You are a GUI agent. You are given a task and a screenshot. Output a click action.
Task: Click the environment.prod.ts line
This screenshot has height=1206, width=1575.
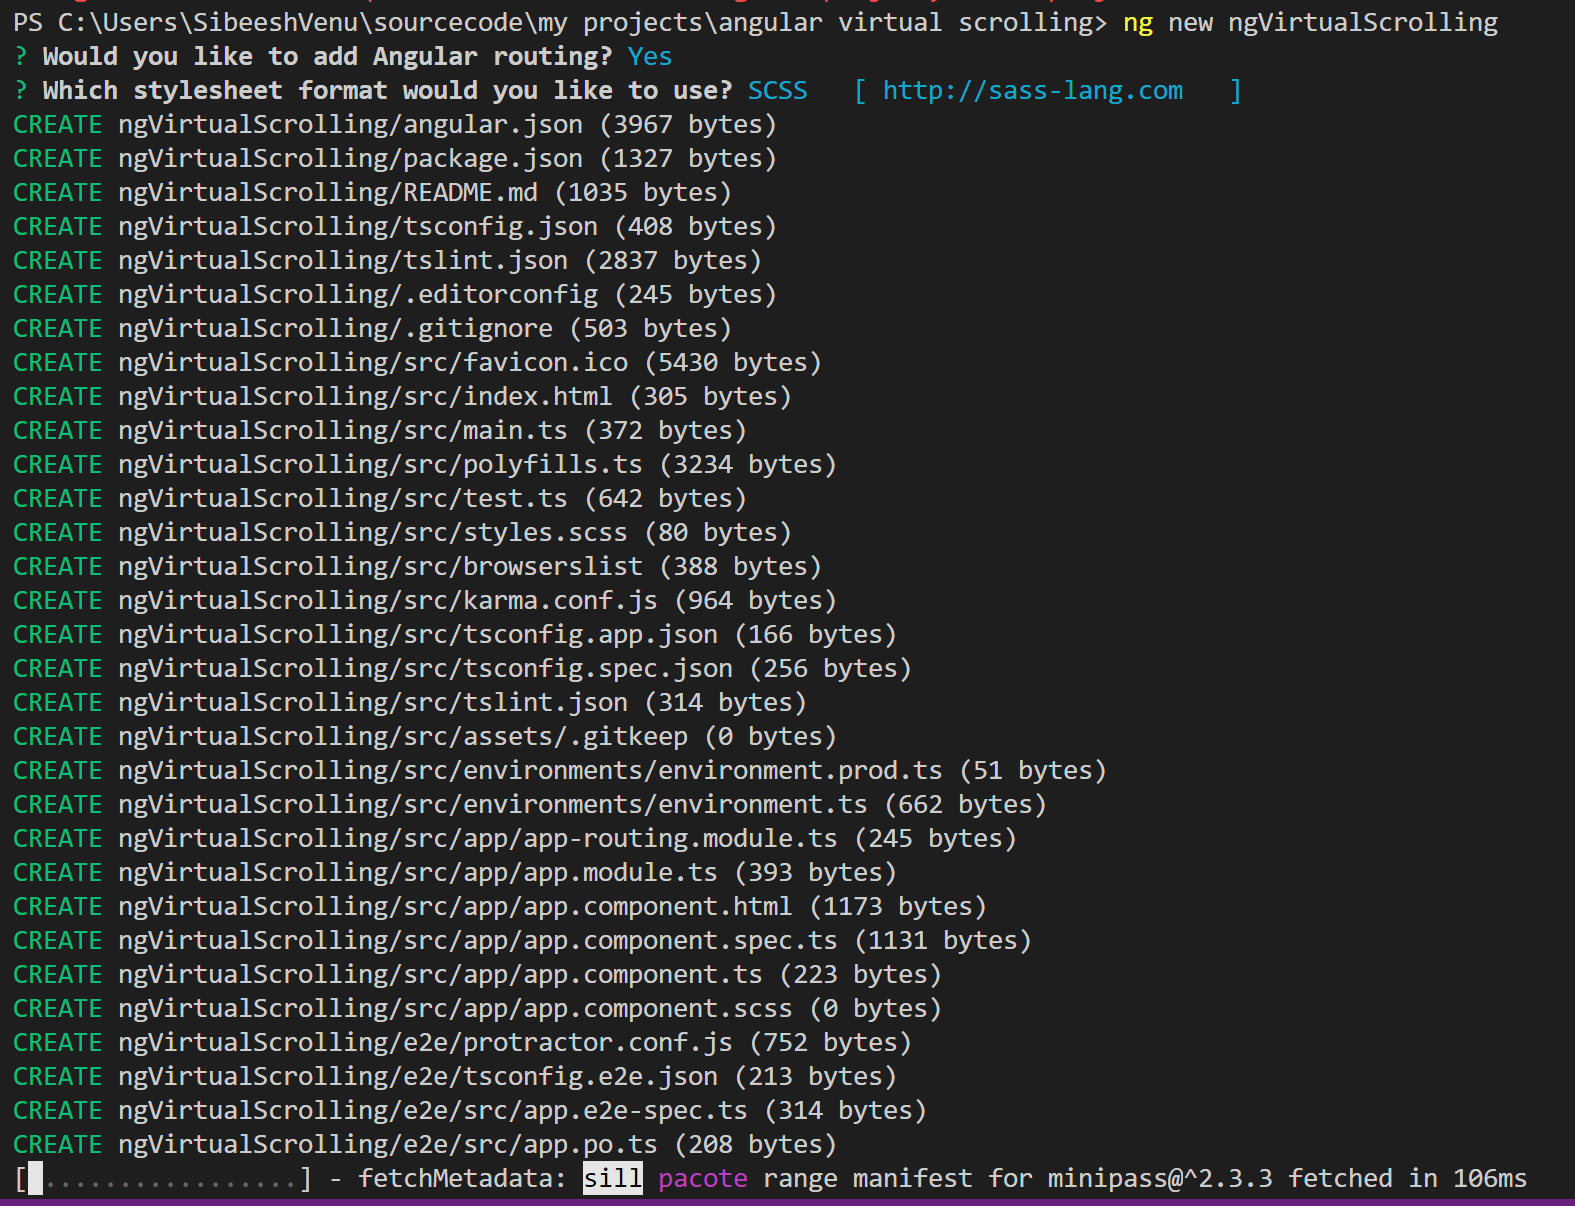(x=560, y=771)
